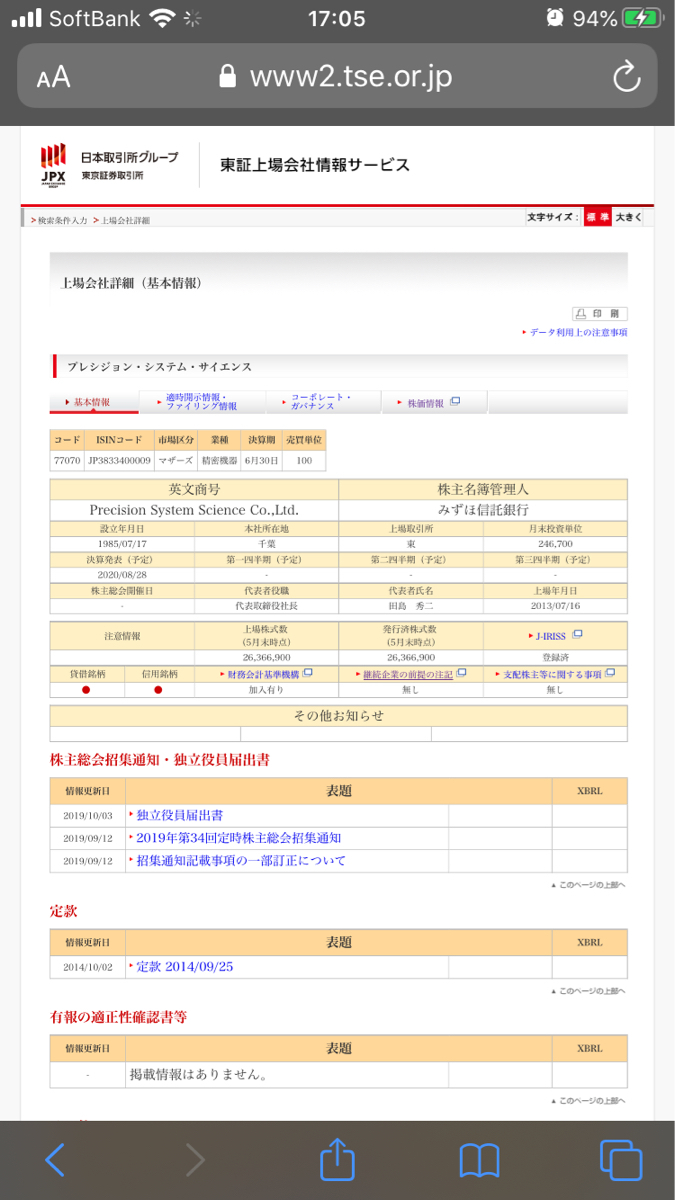Viewport: 675px width, 1200px height.
Task: Open the 定款 2014/09/25 link
Action: pyautogui.click(x=185, y=967)
